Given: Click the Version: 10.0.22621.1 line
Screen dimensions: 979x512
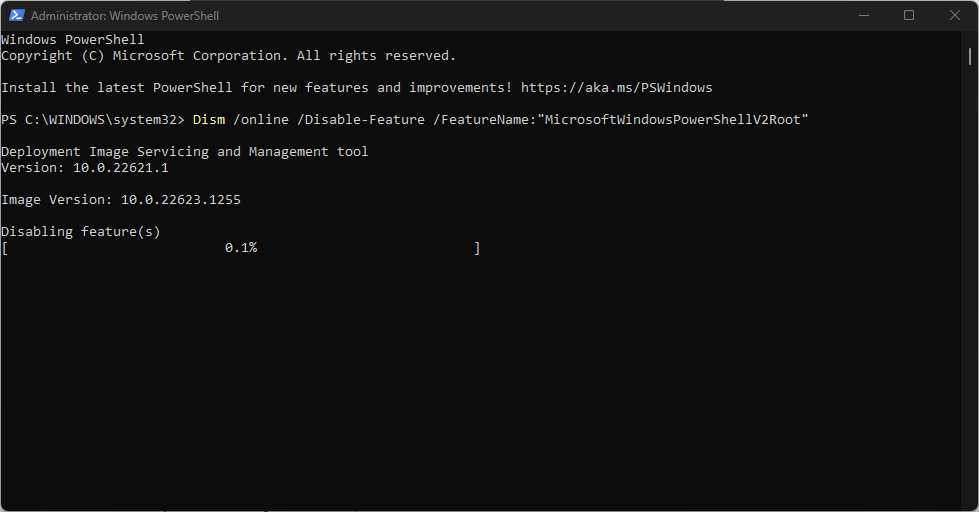Looking at the screenshot, I should (x=85, y=167).
